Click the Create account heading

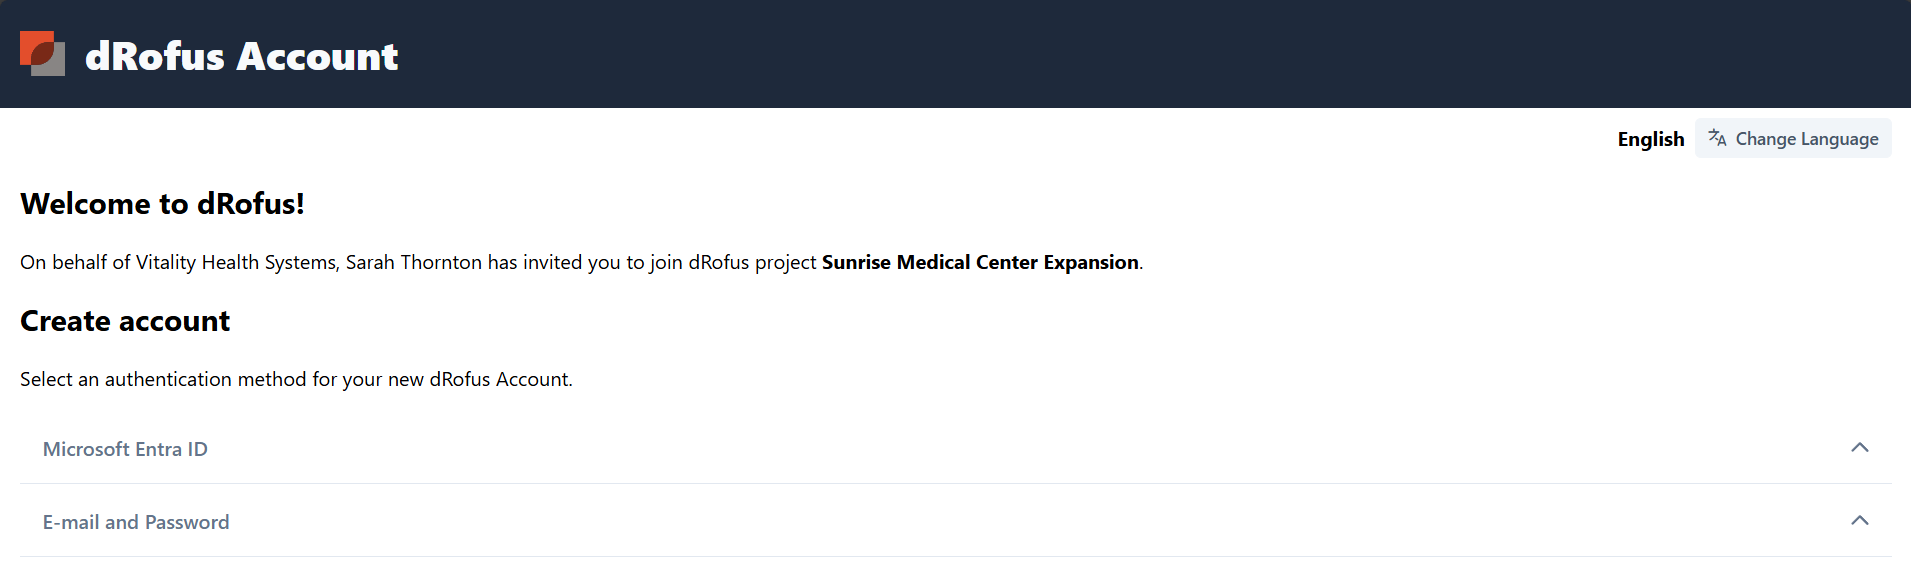point(125,321)
